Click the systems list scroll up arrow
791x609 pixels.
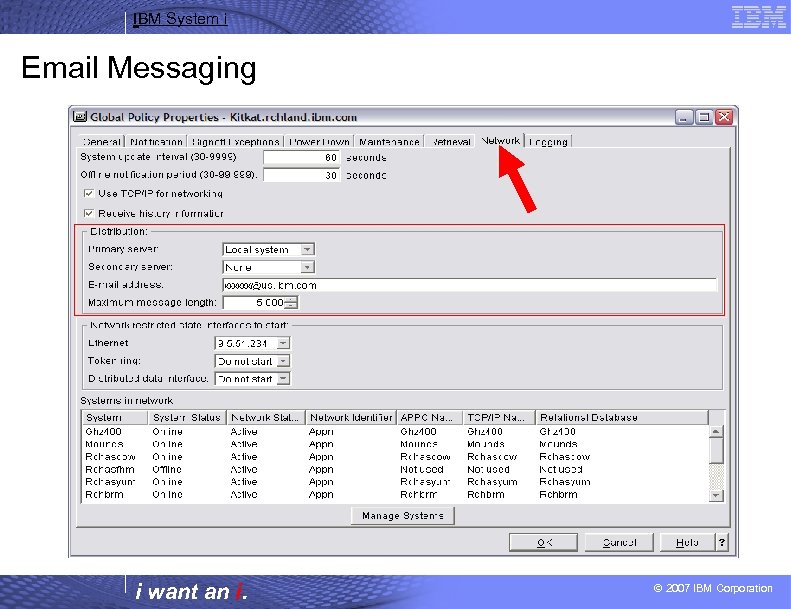point(716,431)
